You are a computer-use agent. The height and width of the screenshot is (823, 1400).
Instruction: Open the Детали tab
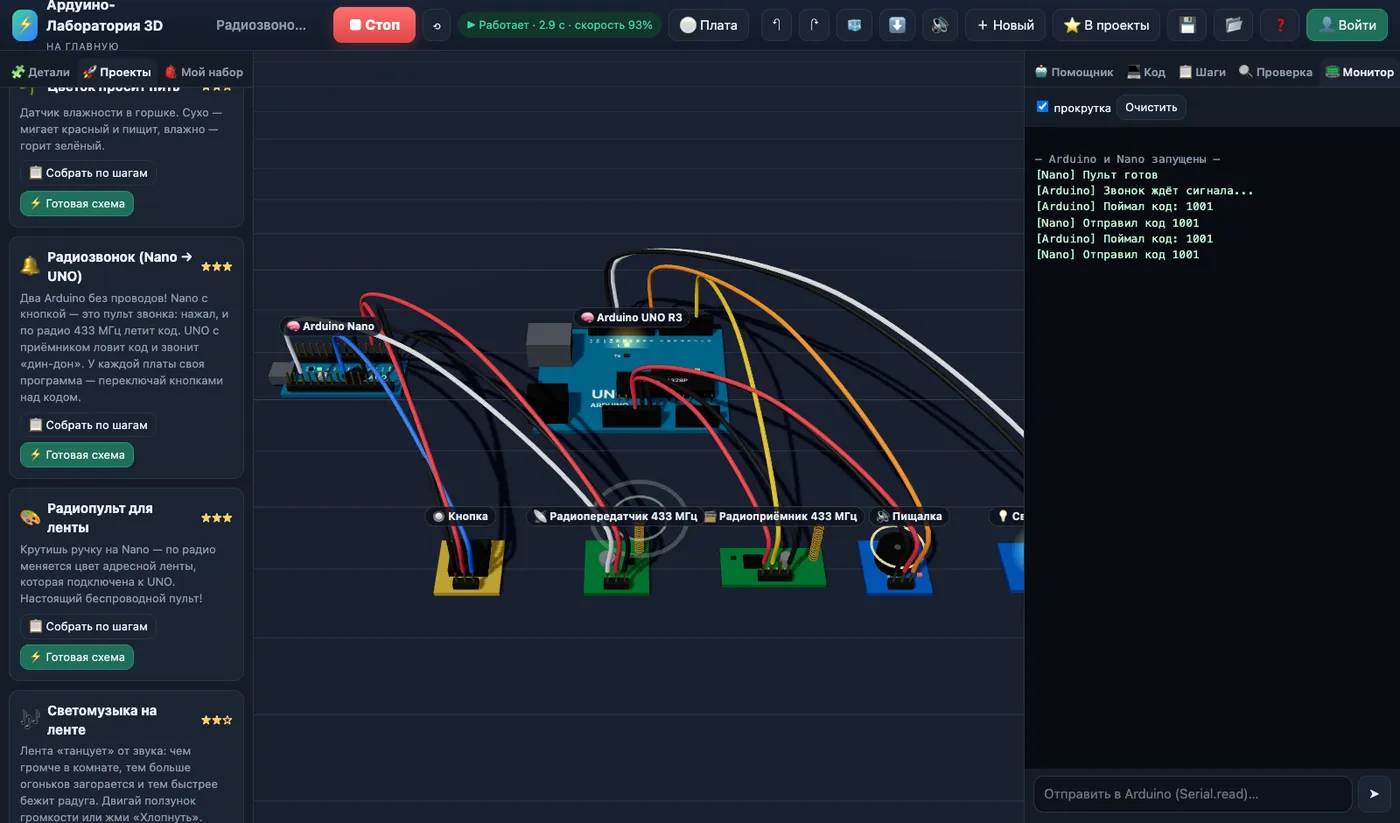(40, 72)
